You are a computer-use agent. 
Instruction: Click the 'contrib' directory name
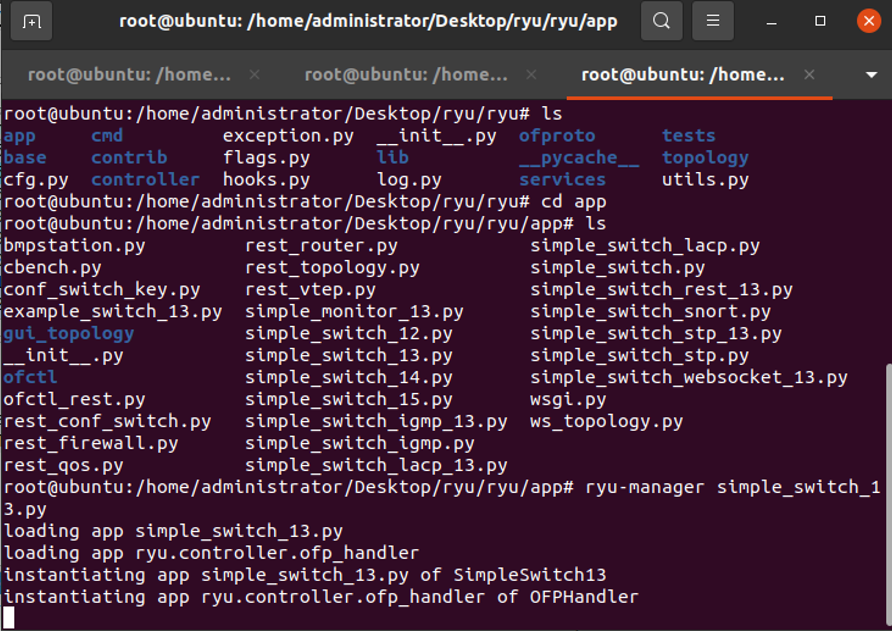click(x=129, y=158)
